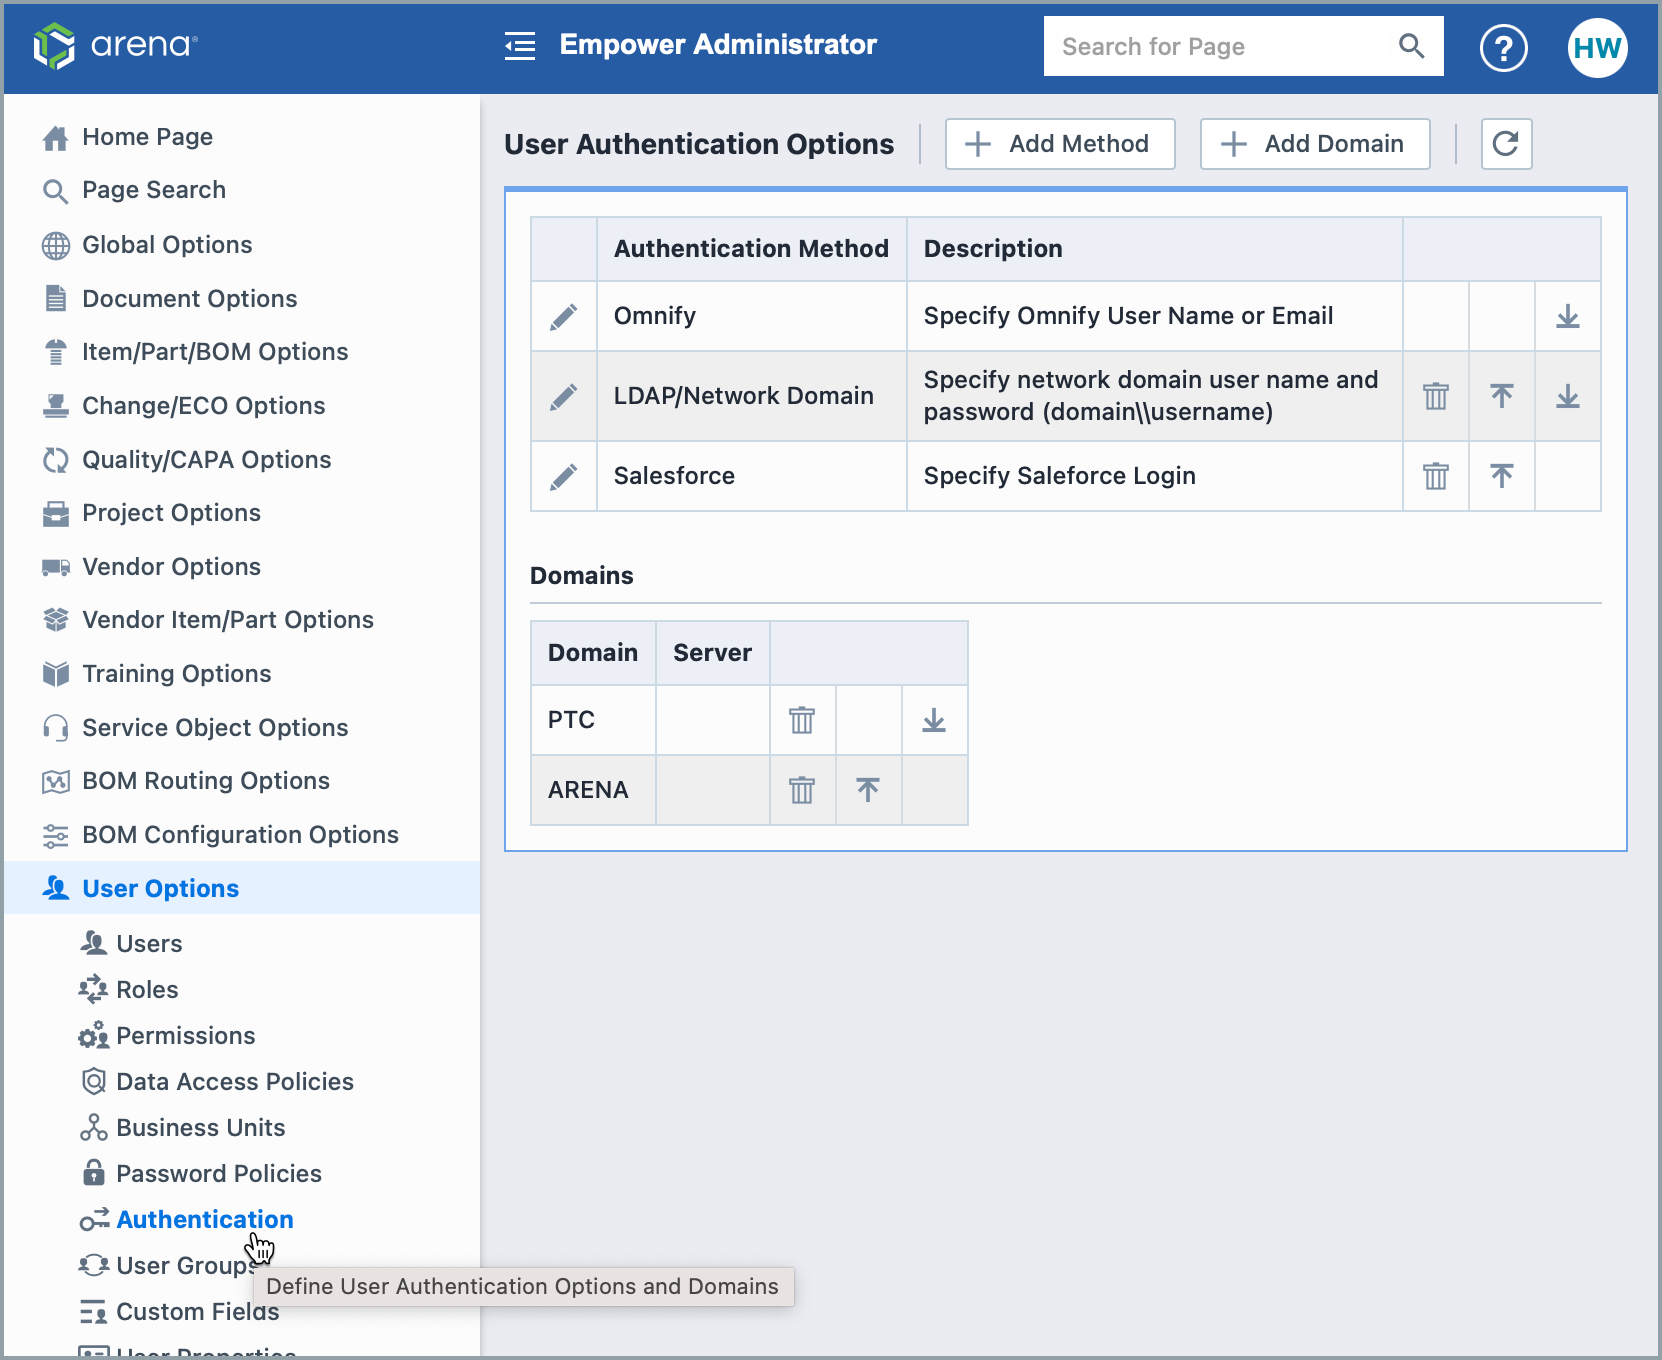Move the PTC domain down
This screenshot has height=1360, width=1662.
click(933, 719)
